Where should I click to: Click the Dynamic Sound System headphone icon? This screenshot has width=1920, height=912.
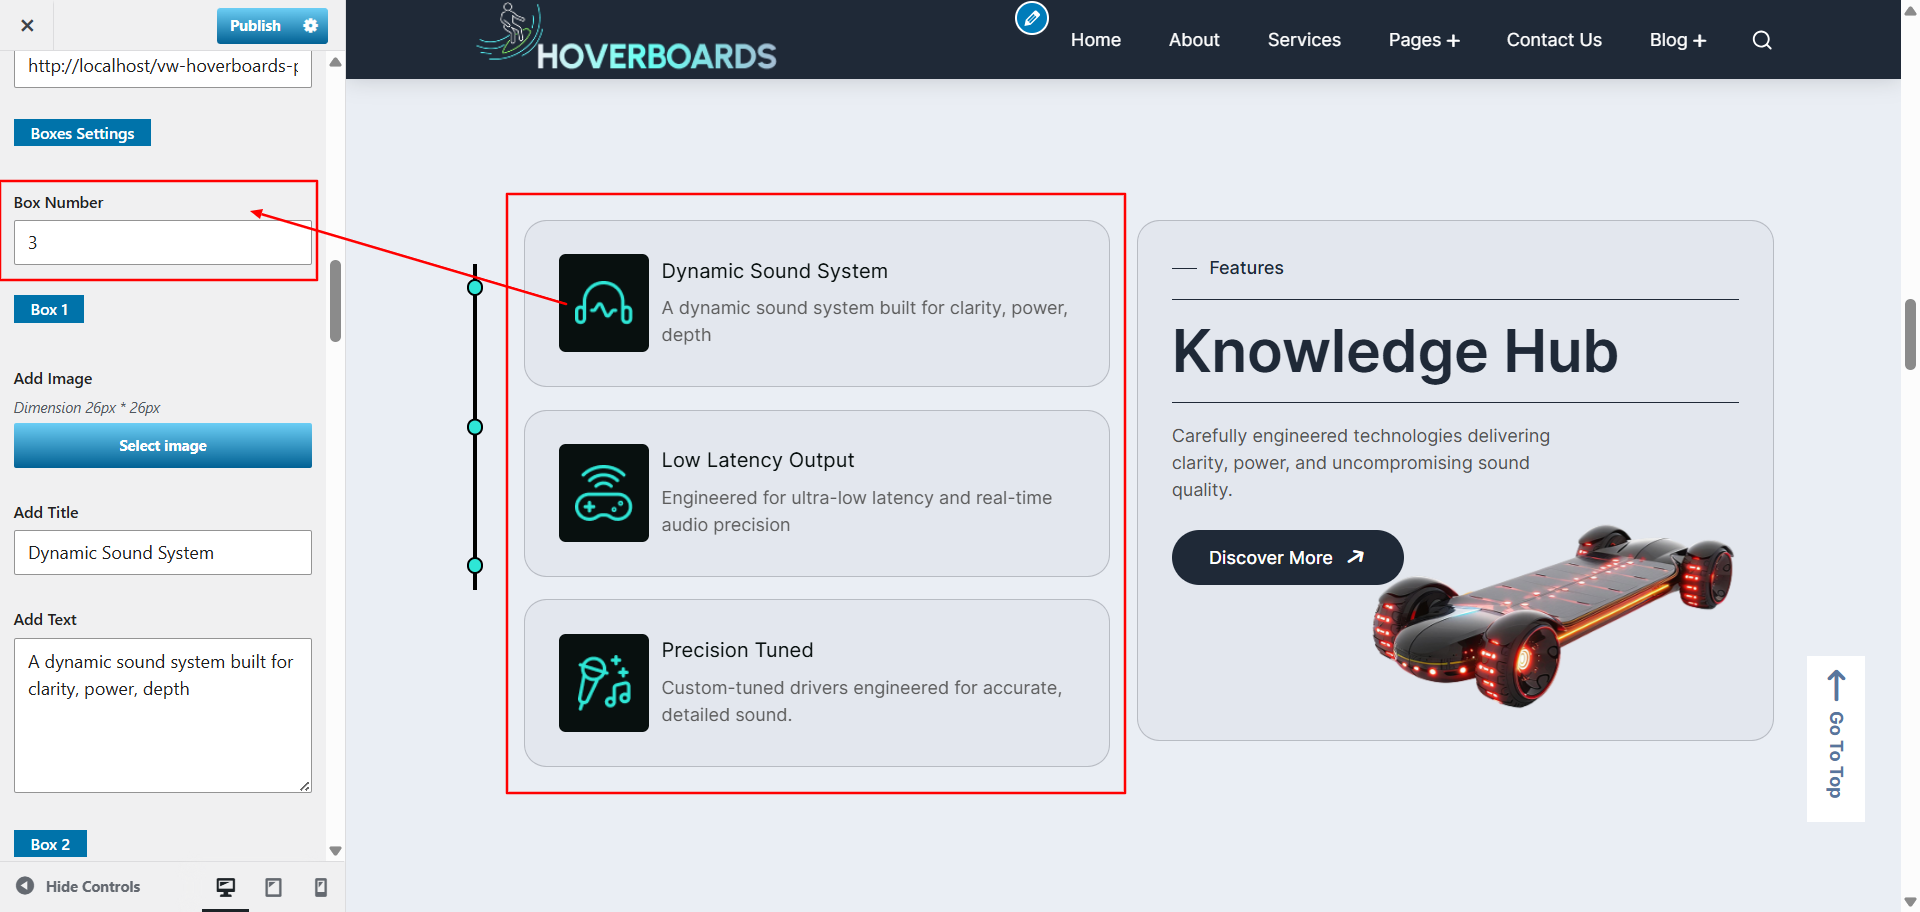pyautogui.click(x=604, y=303)
